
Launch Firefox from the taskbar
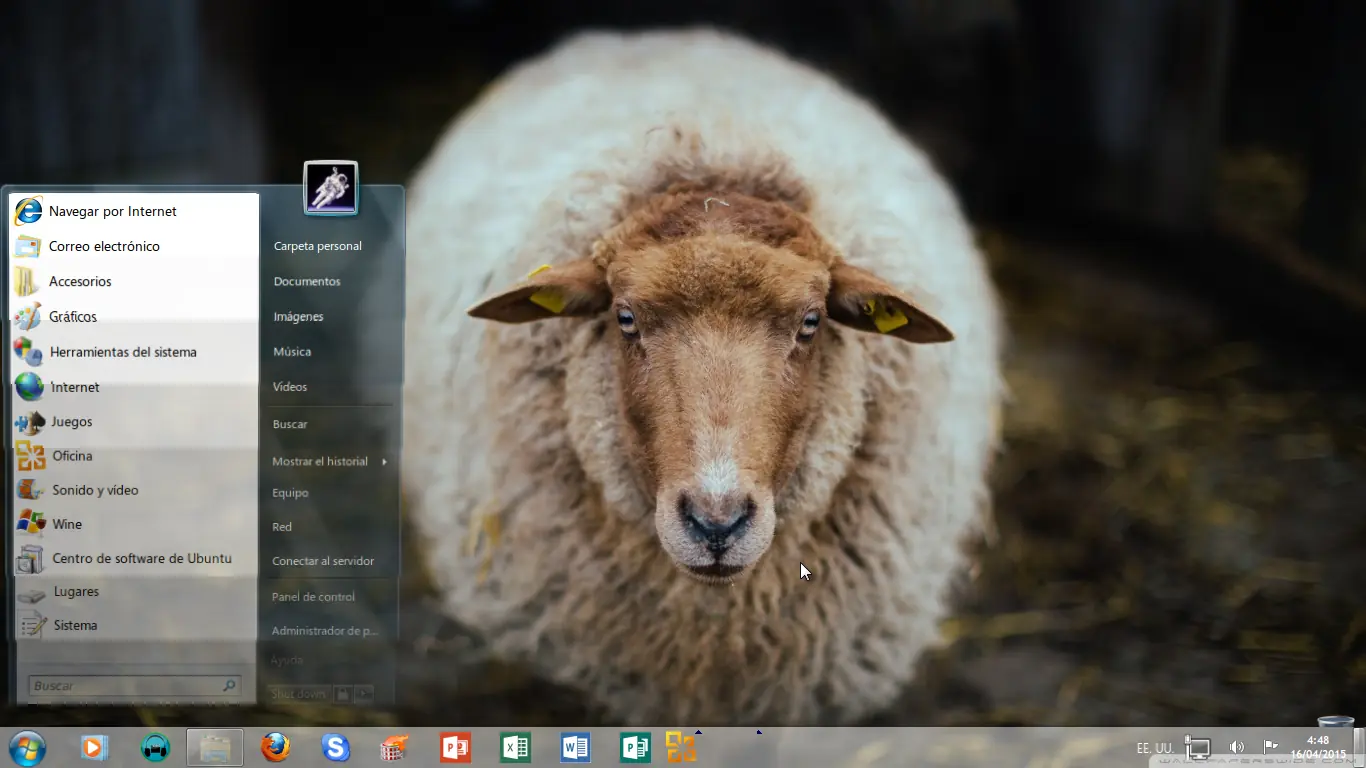275,748
